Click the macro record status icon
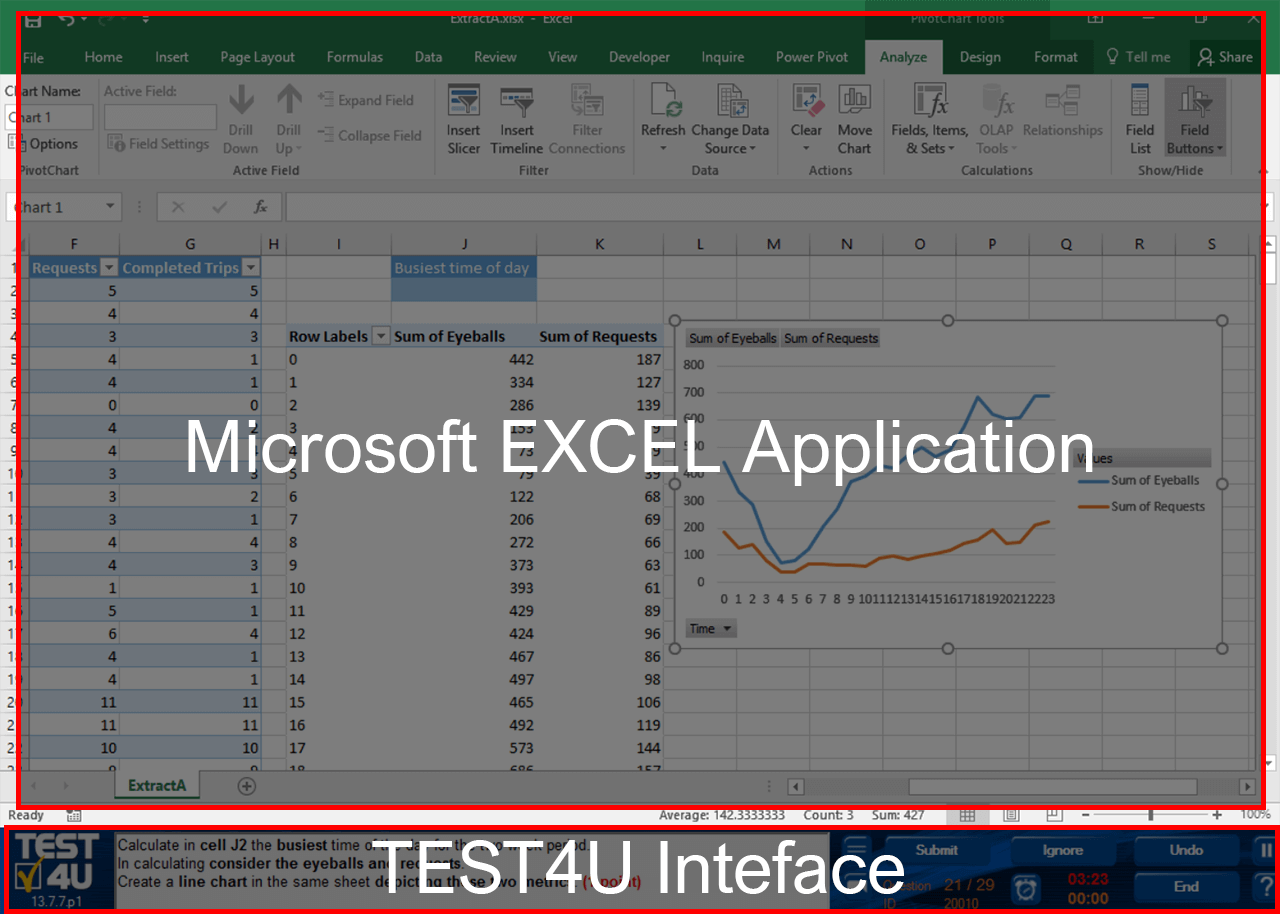The width and height of the screenshot is (1280, 914). point(74,816)
